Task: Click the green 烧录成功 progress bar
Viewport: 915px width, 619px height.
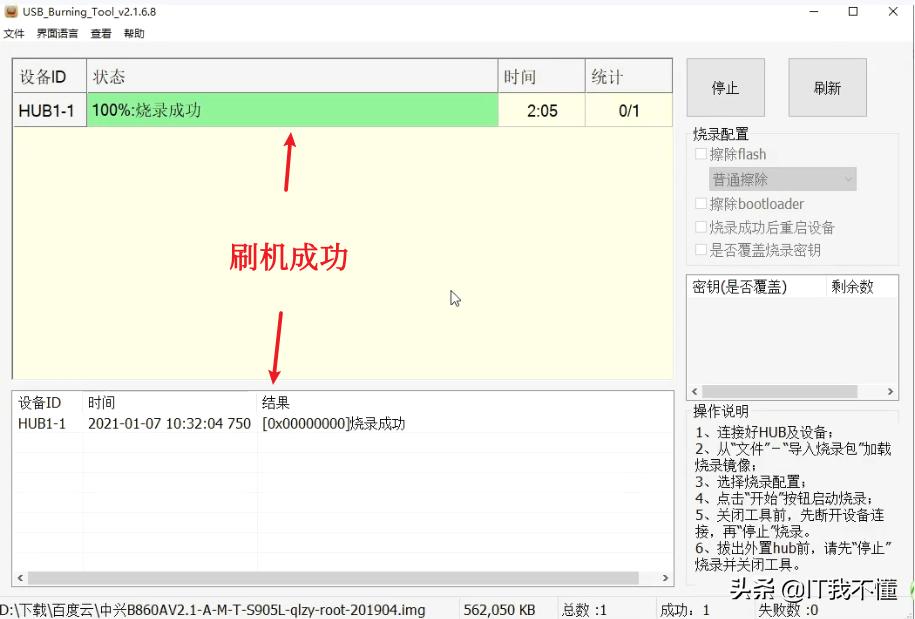Action: point(290,110)
